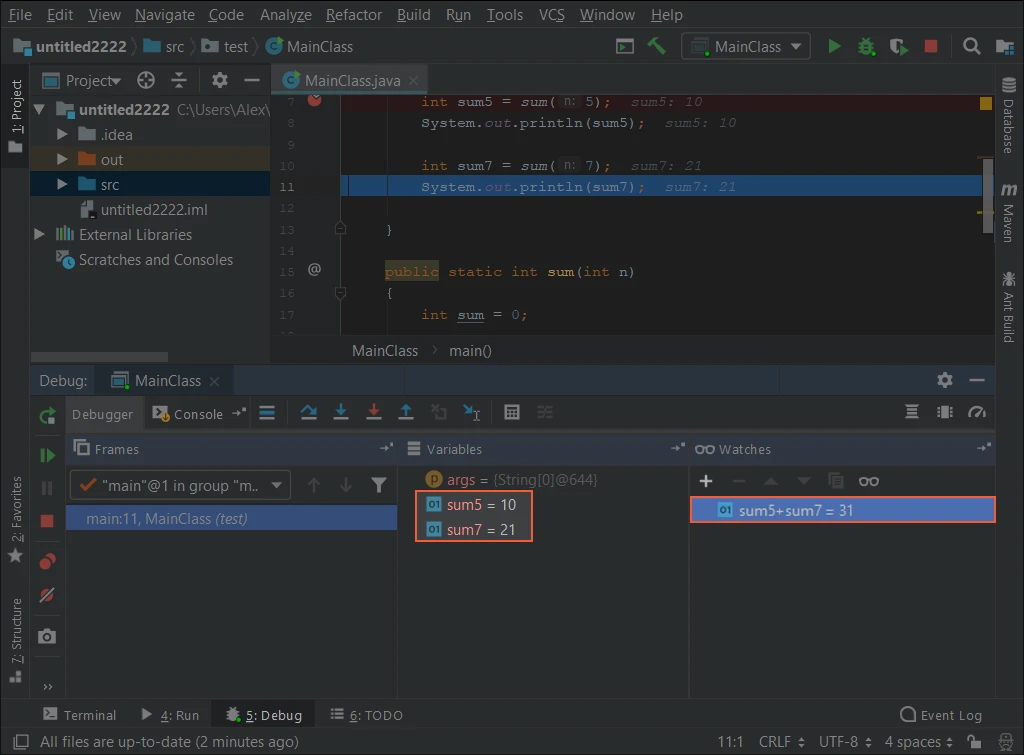Select the sum5+sum7 = 31 watch

coord(842,510)
